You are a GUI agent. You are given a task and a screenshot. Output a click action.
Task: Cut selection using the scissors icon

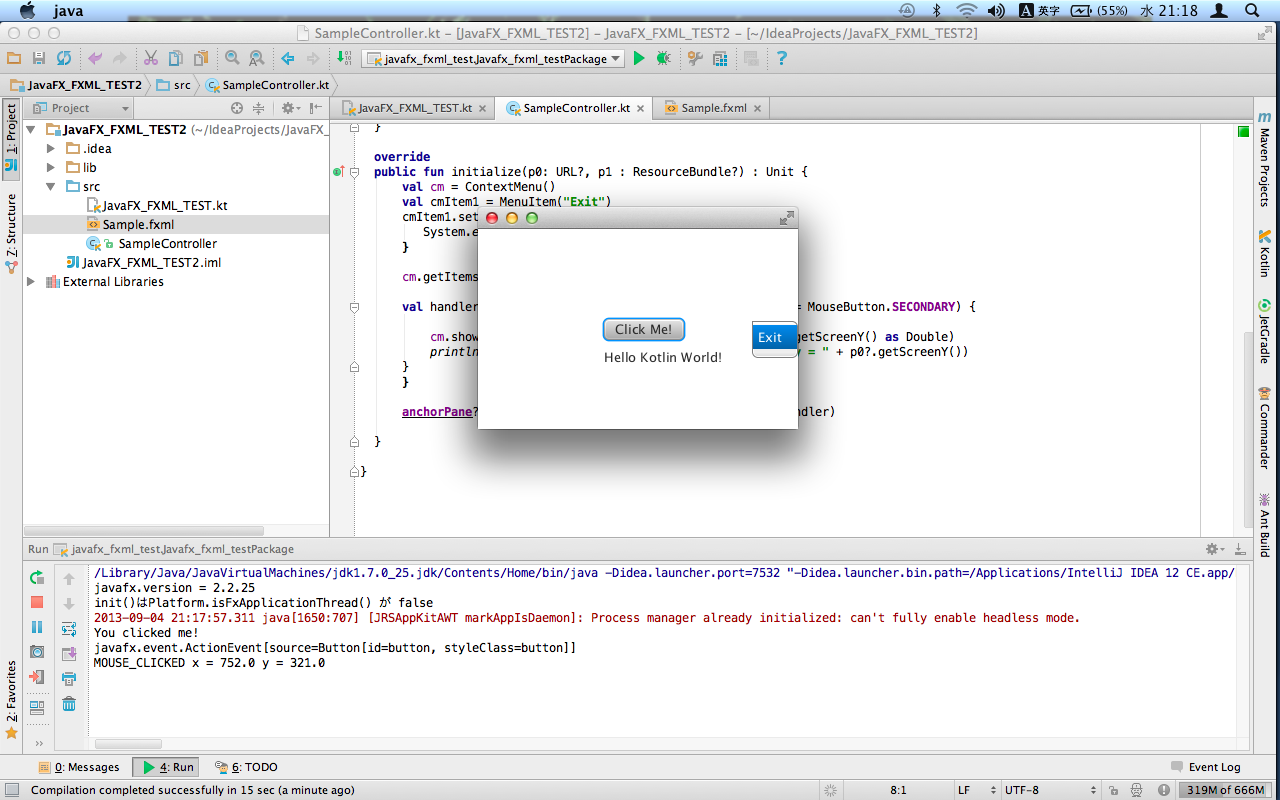[151, 59]
